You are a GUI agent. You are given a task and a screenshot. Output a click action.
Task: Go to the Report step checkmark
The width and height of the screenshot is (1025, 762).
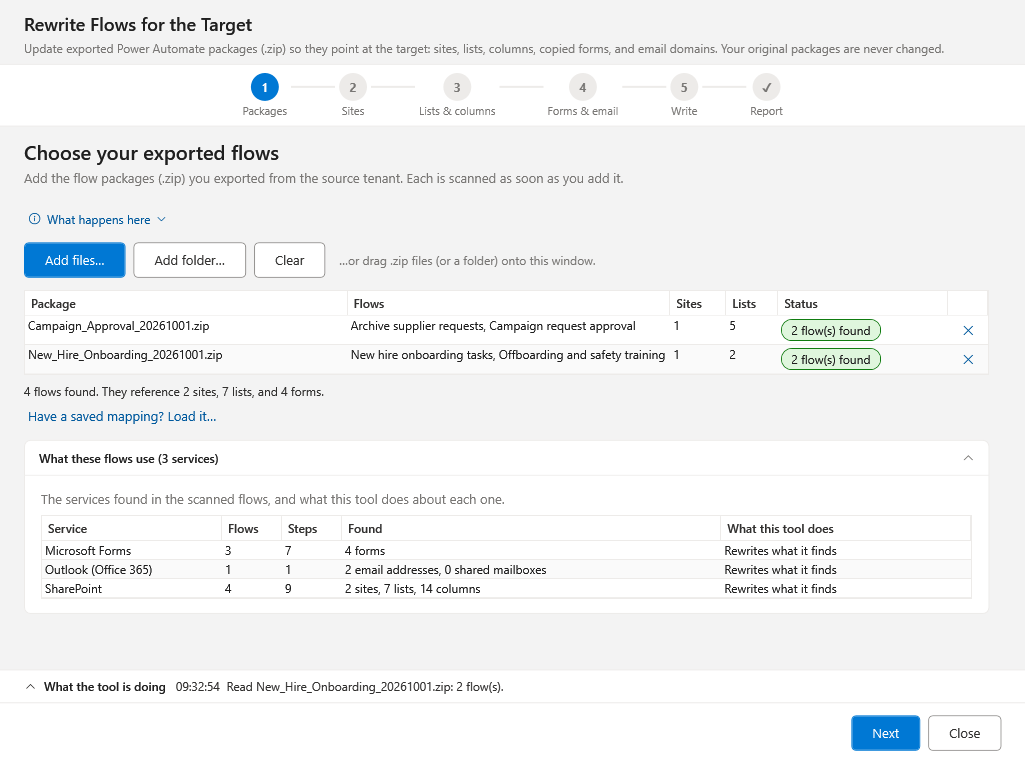pos(766,87)
